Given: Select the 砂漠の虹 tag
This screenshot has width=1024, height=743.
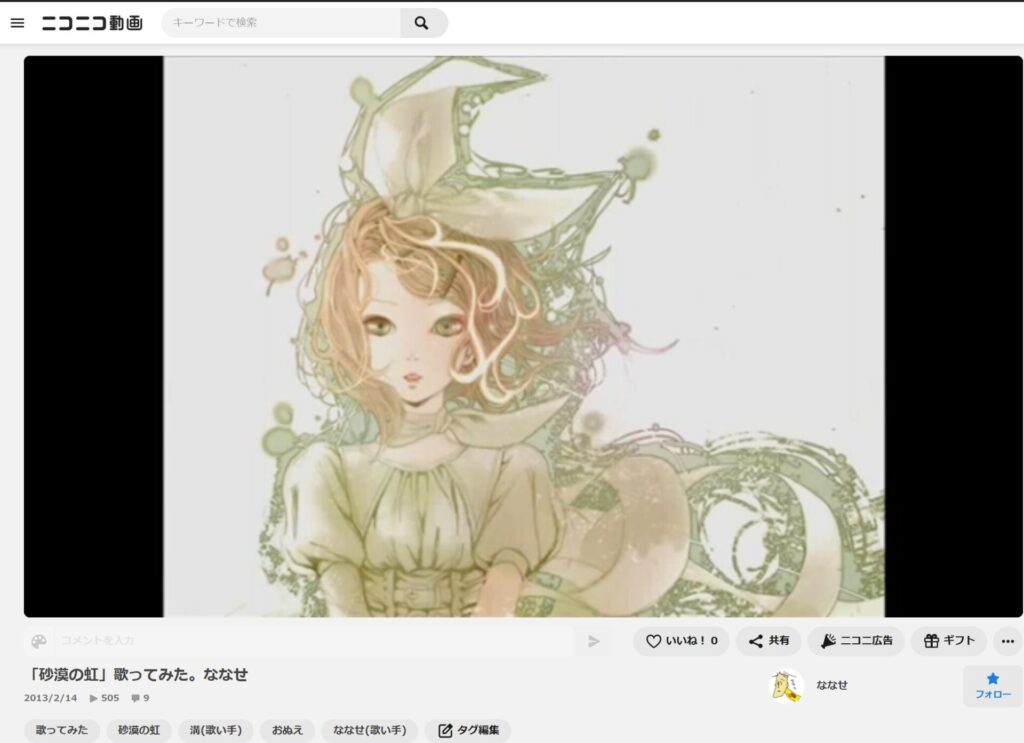Looking at the screenshot, I should pyautogui.click(x=139, y=730).
